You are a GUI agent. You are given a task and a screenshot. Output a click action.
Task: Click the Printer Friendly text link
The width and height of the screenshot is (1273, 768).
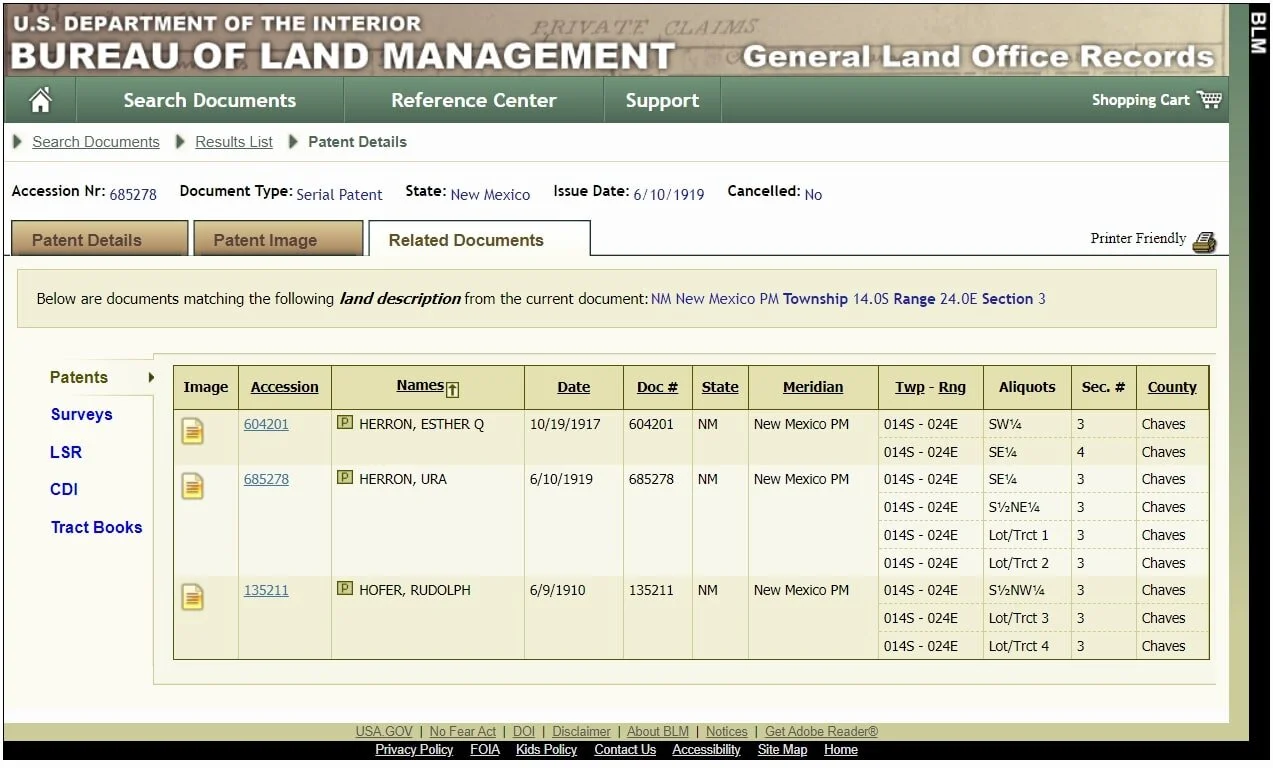1138,238
